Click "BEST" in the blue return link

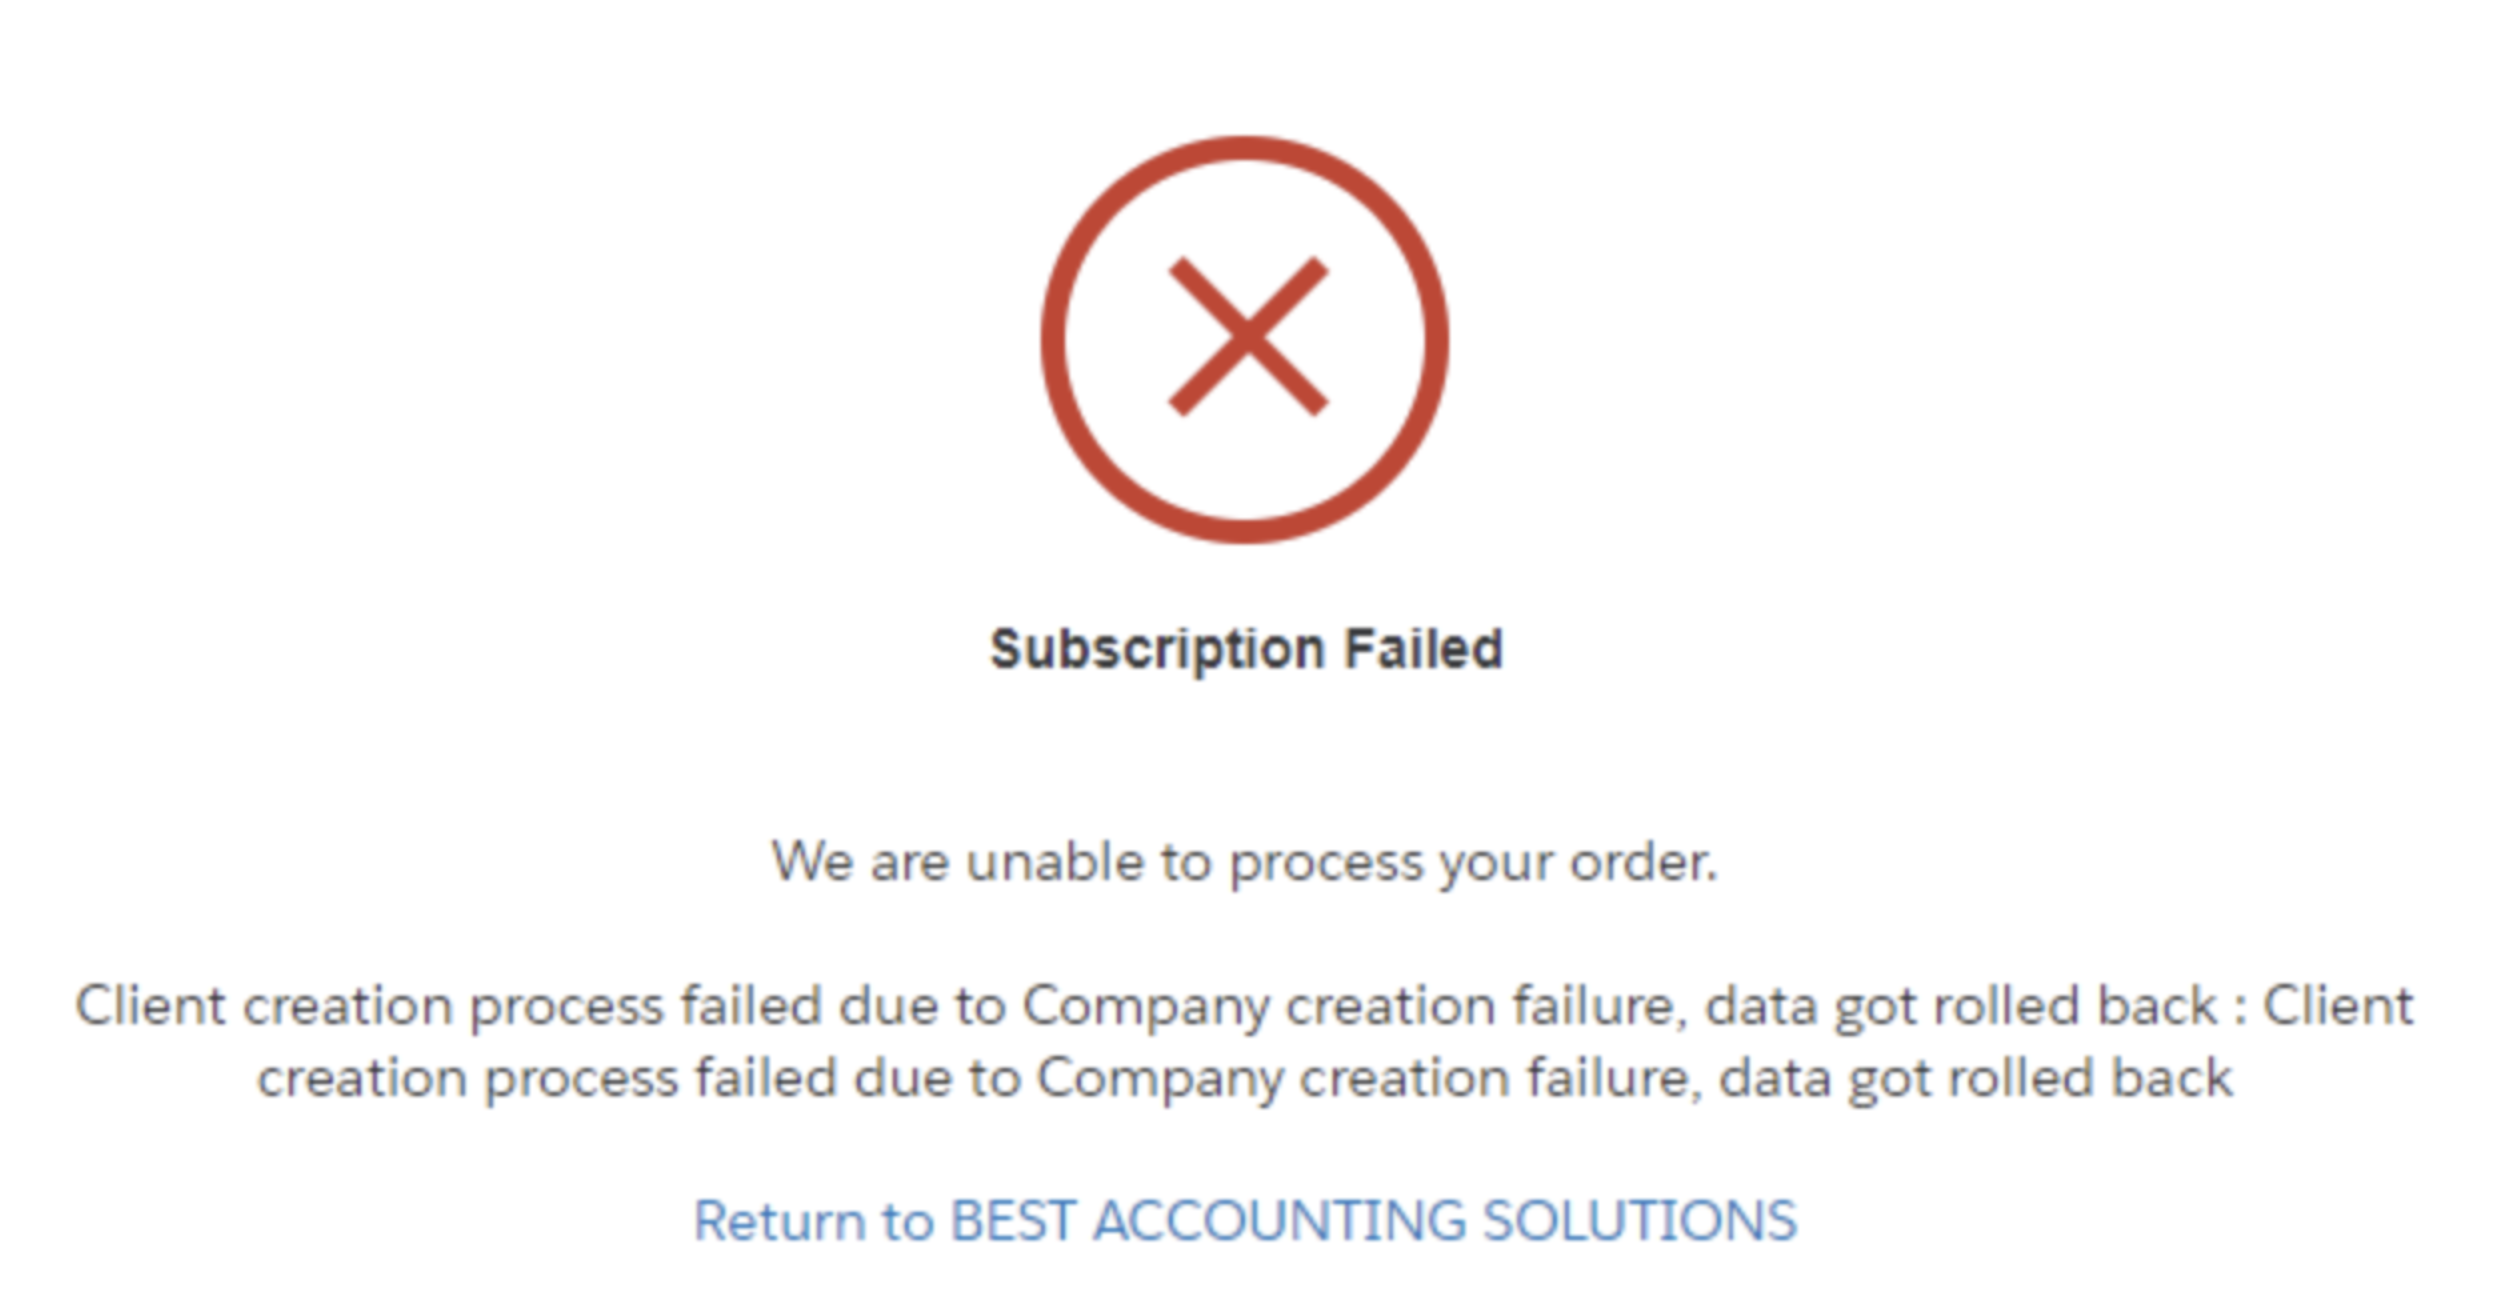pos(1012,1221)
